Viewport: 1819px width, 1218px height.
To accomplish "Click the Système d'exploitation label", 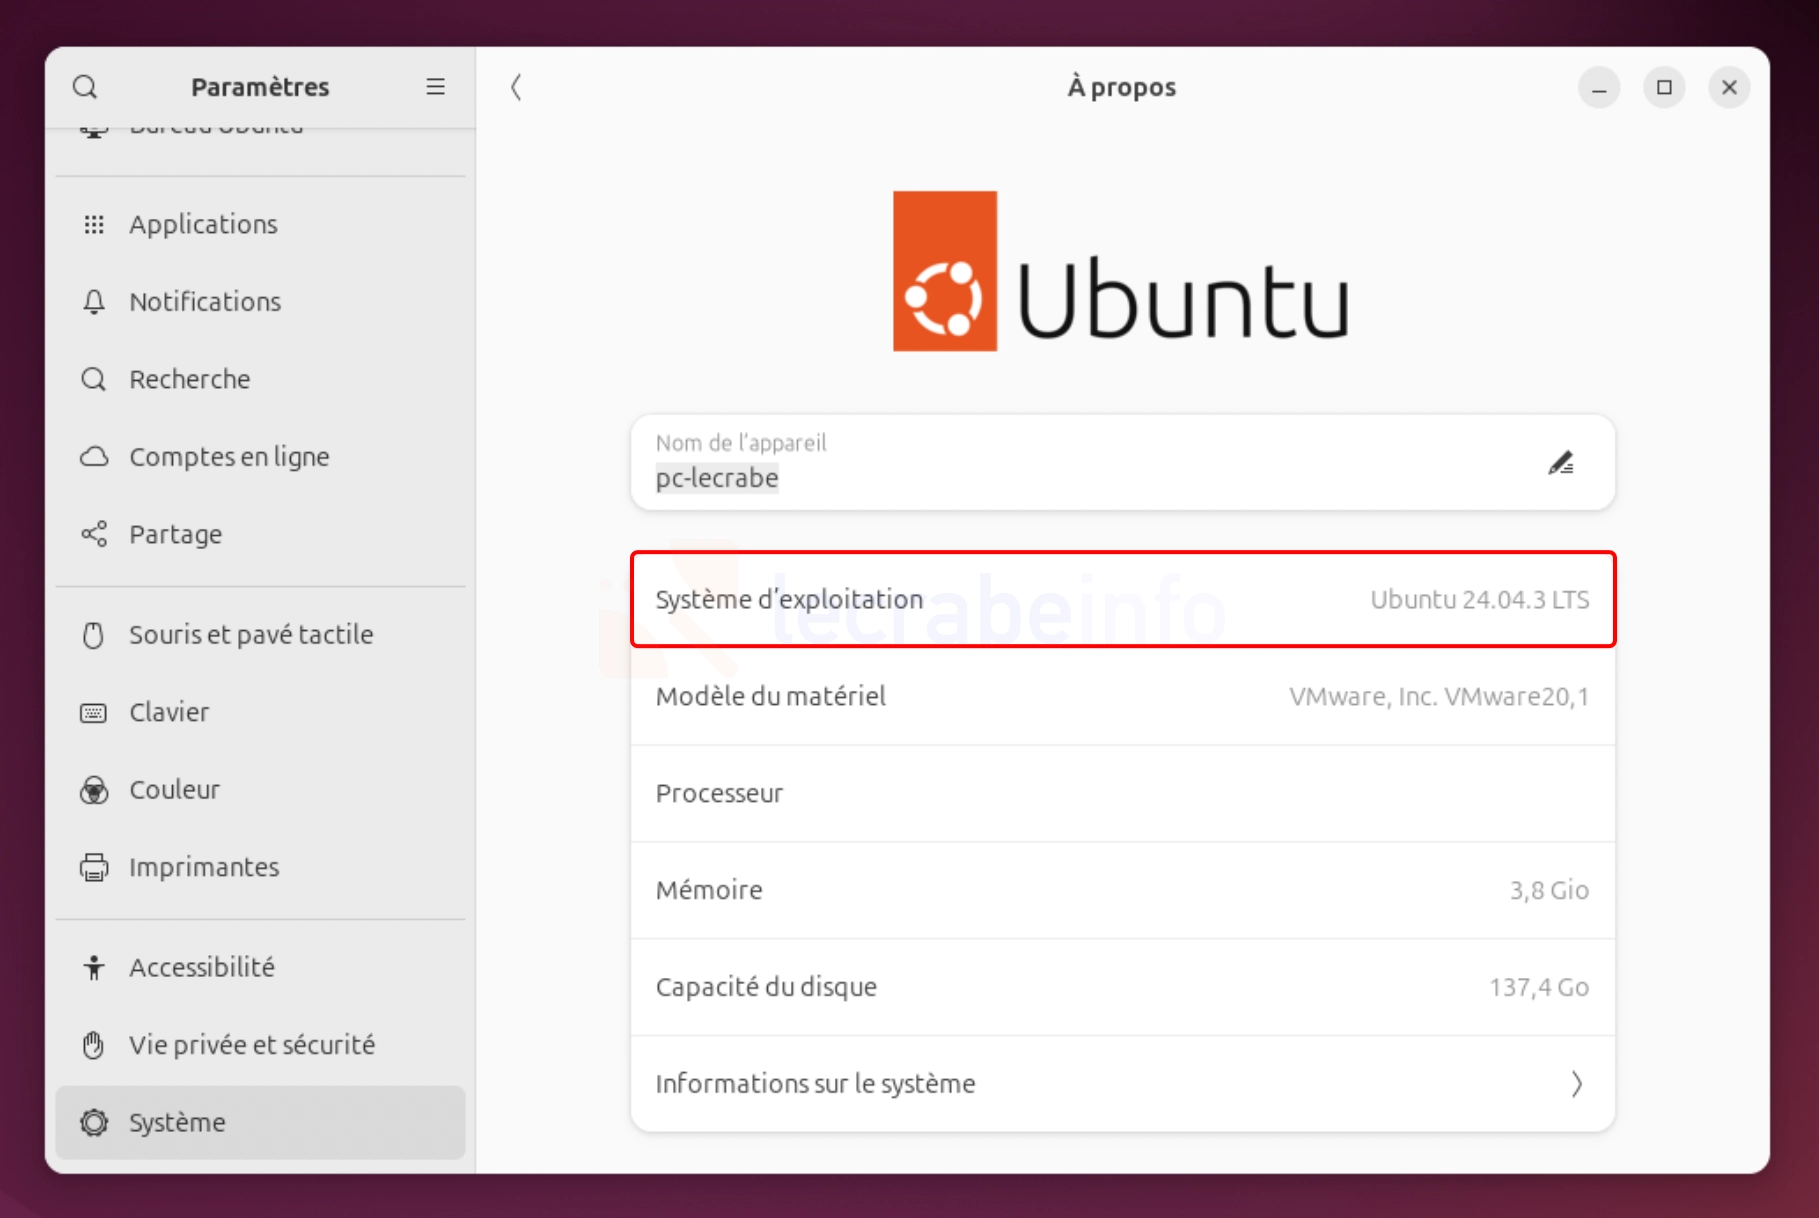I will click(789, 600).
